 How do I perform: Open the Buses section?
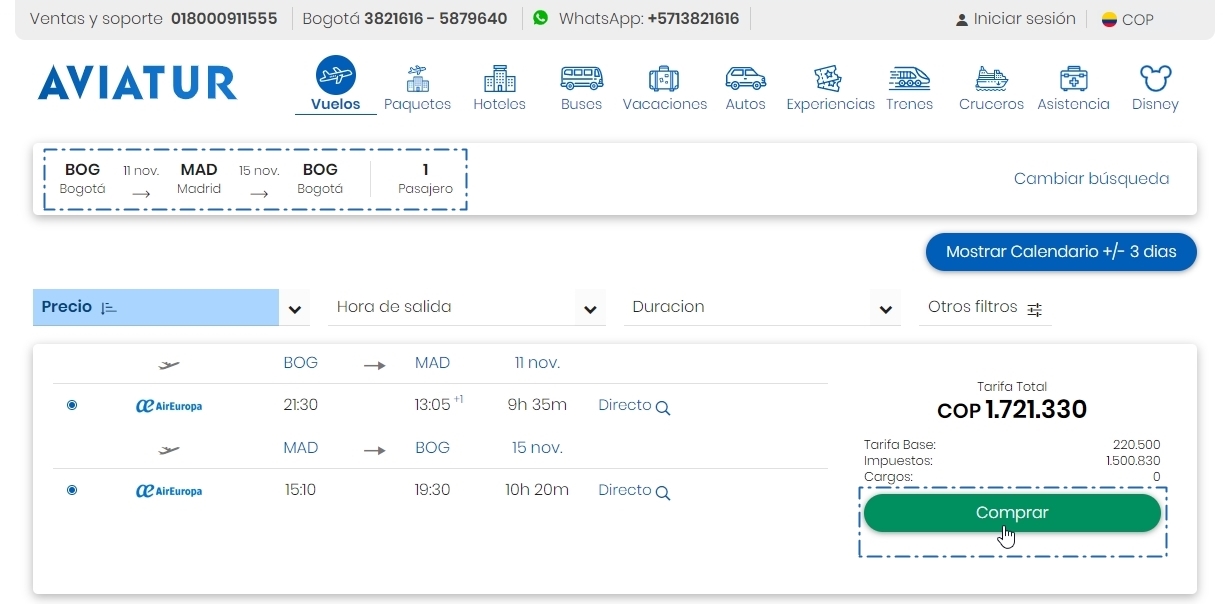[581, 88]
